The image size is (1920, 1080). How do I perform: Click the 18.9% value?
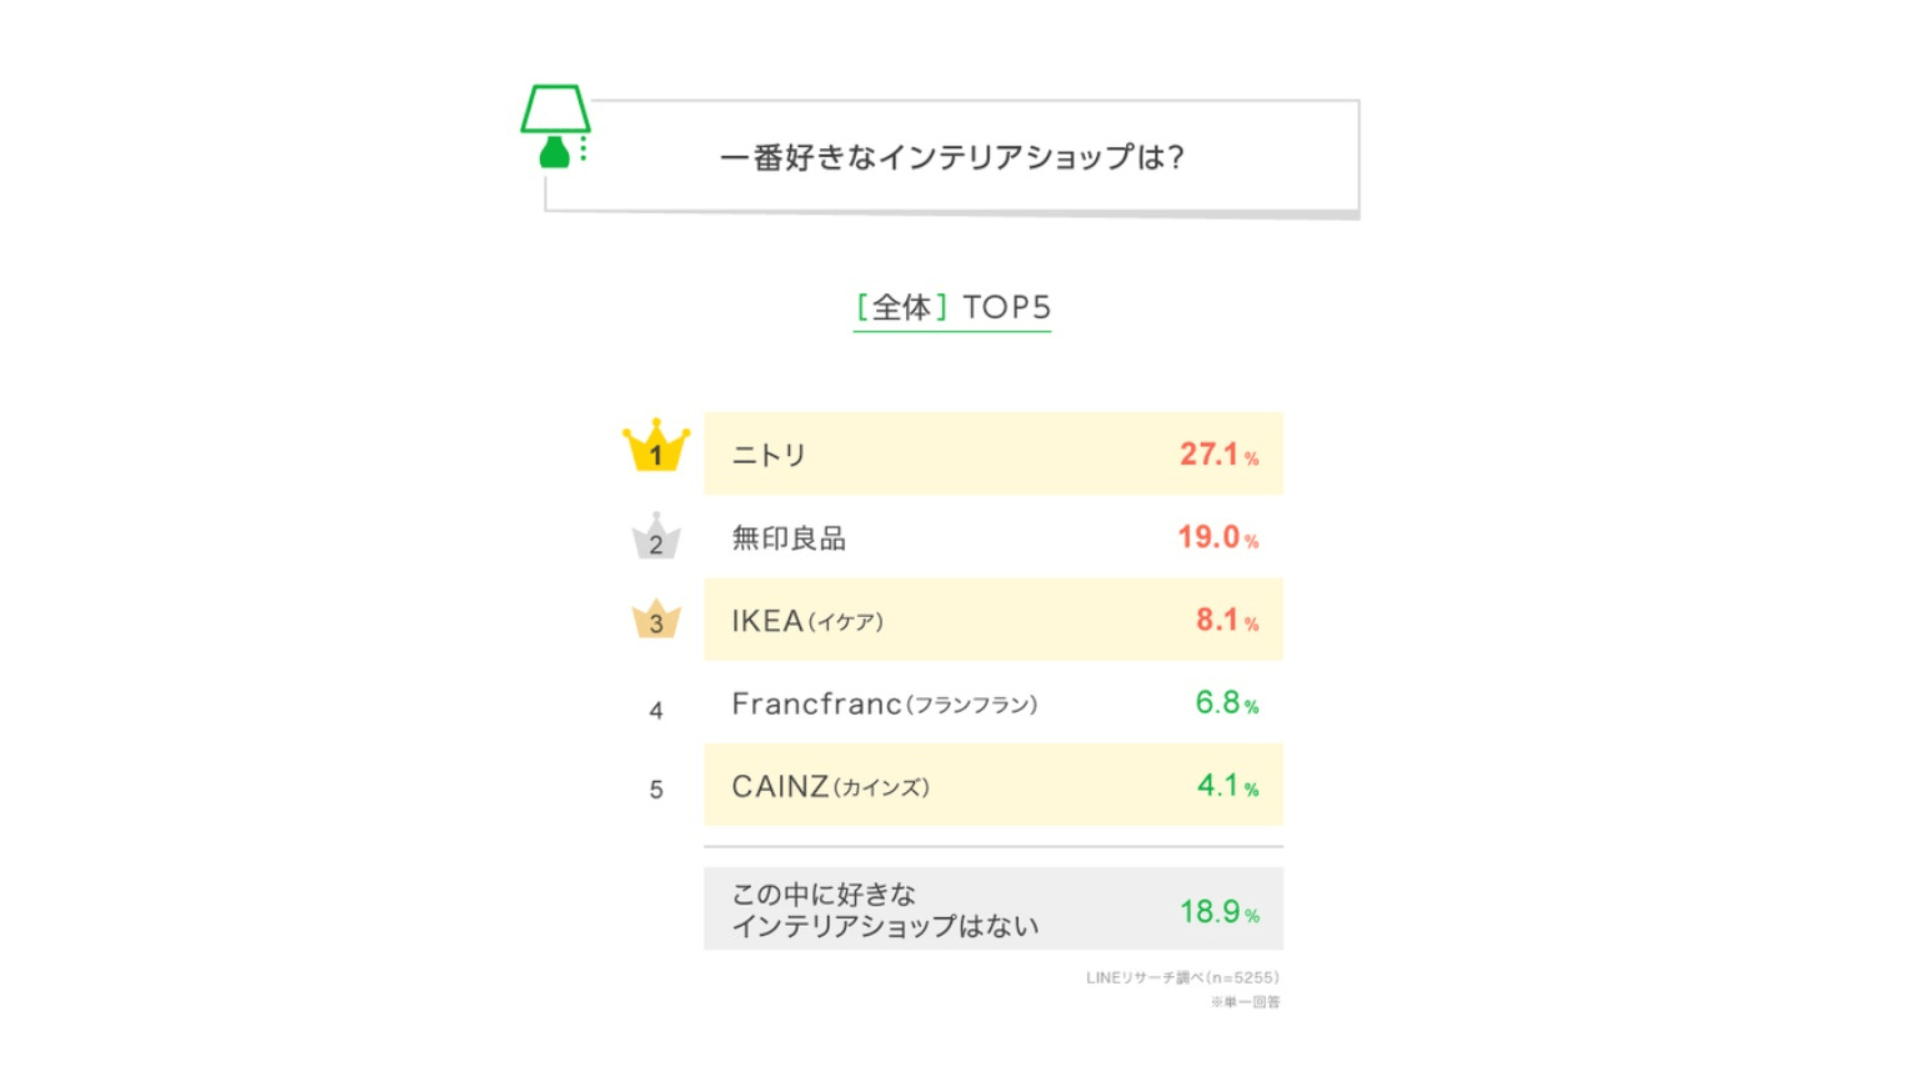[1218, 912]
